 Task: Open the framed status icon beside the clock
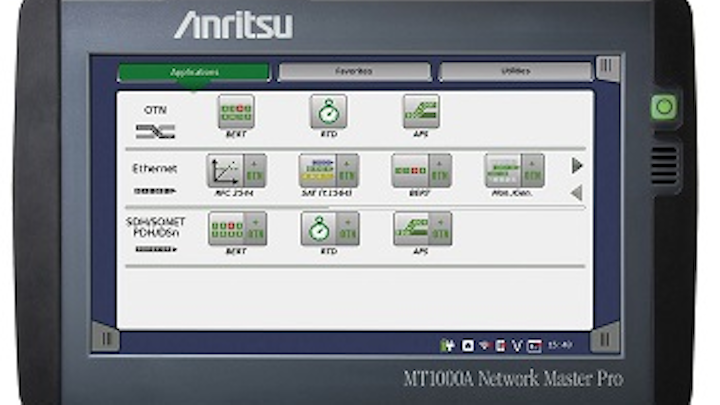coord(534,346)
